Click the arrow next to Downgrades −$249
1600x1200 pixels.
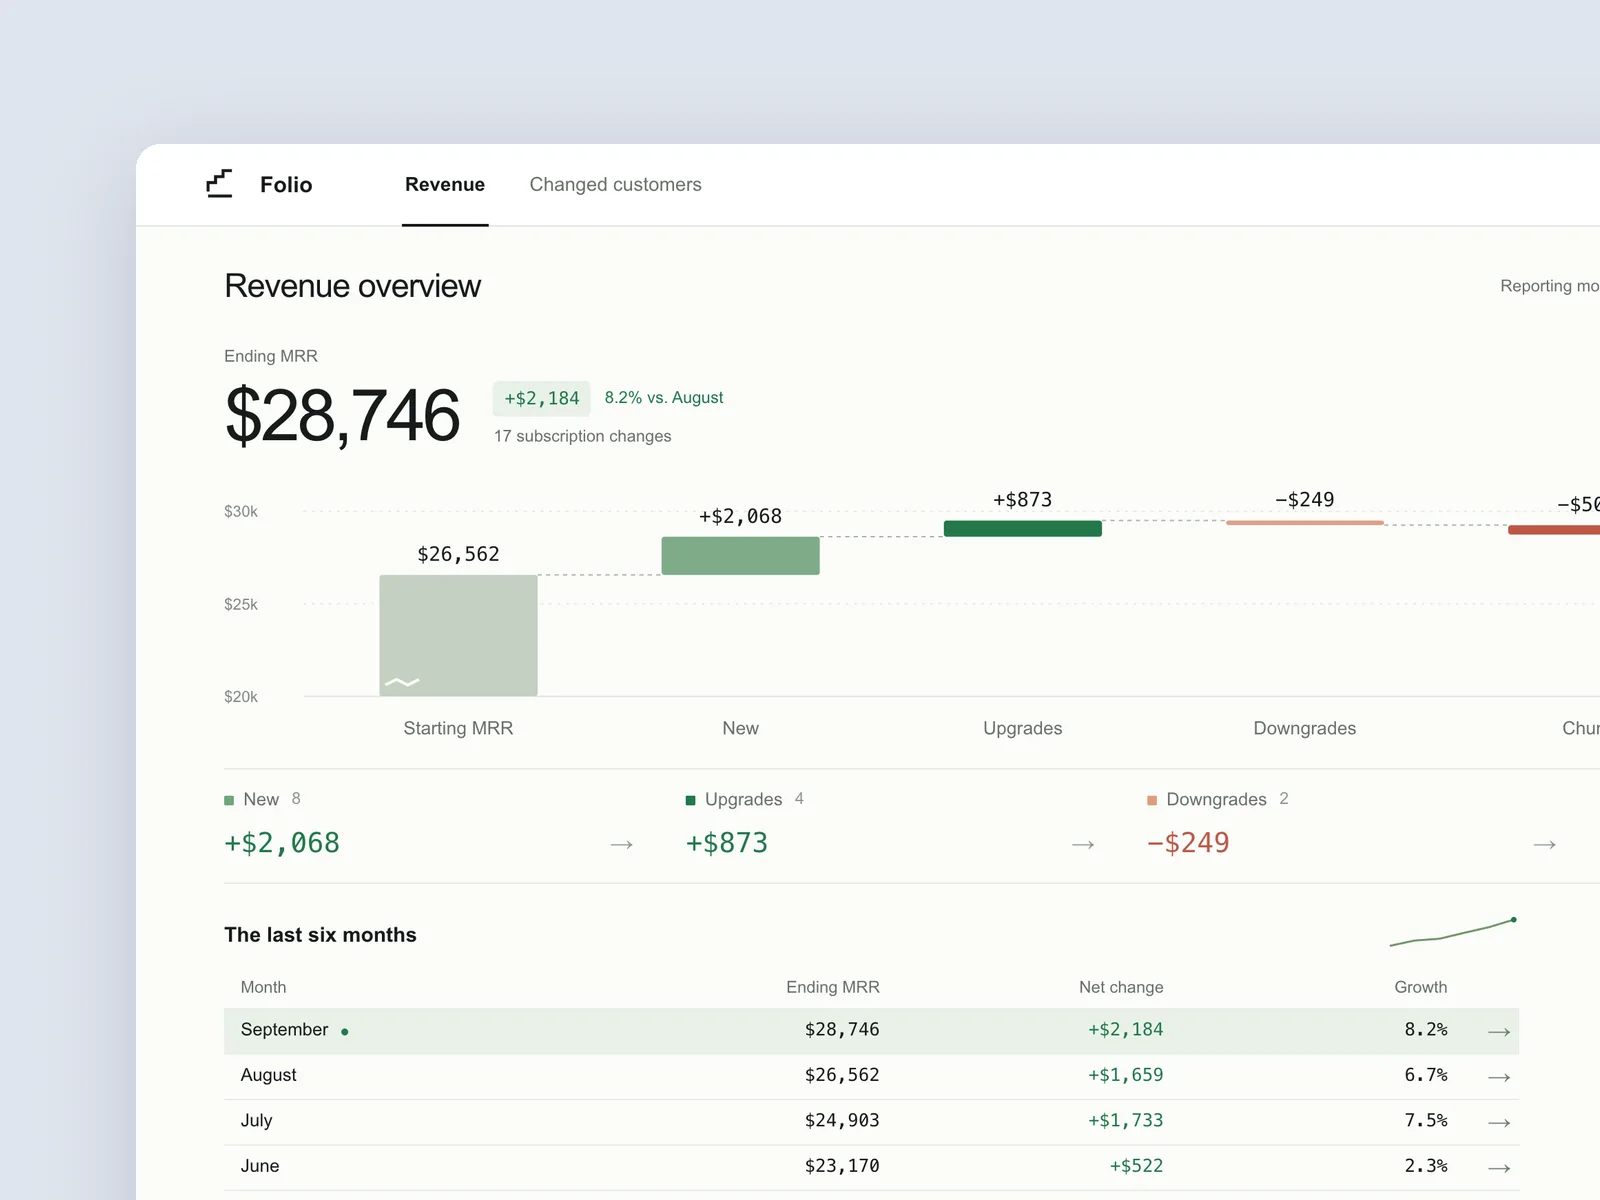(1545, 845)
